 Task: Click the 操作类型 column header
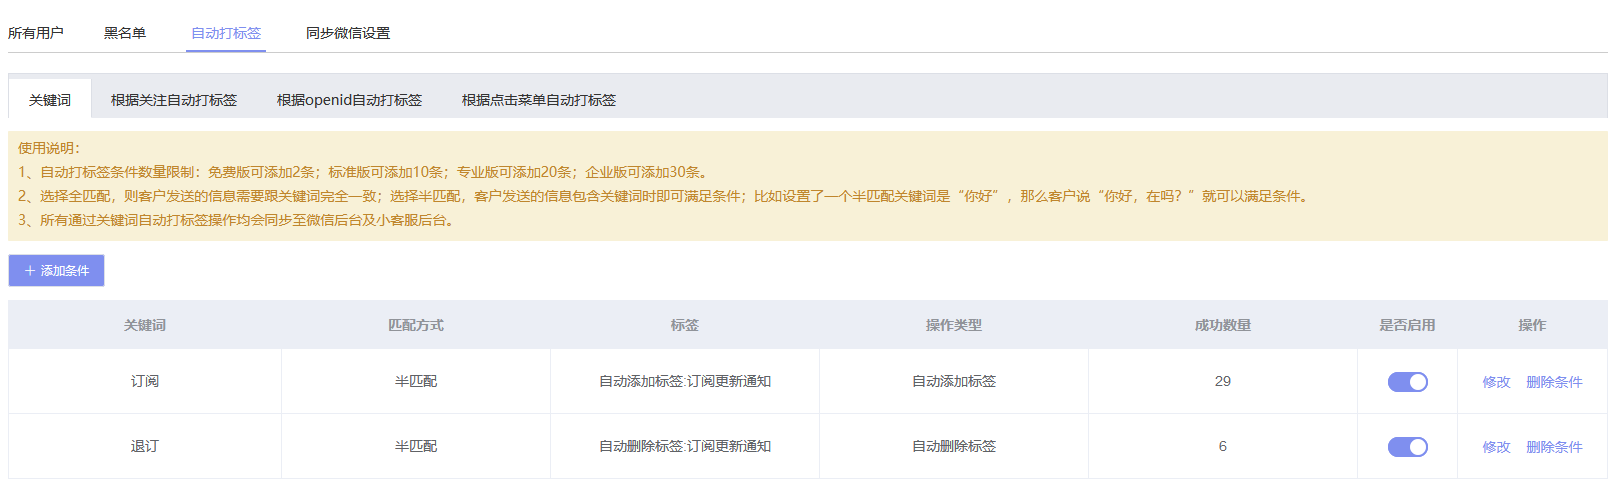954,325
